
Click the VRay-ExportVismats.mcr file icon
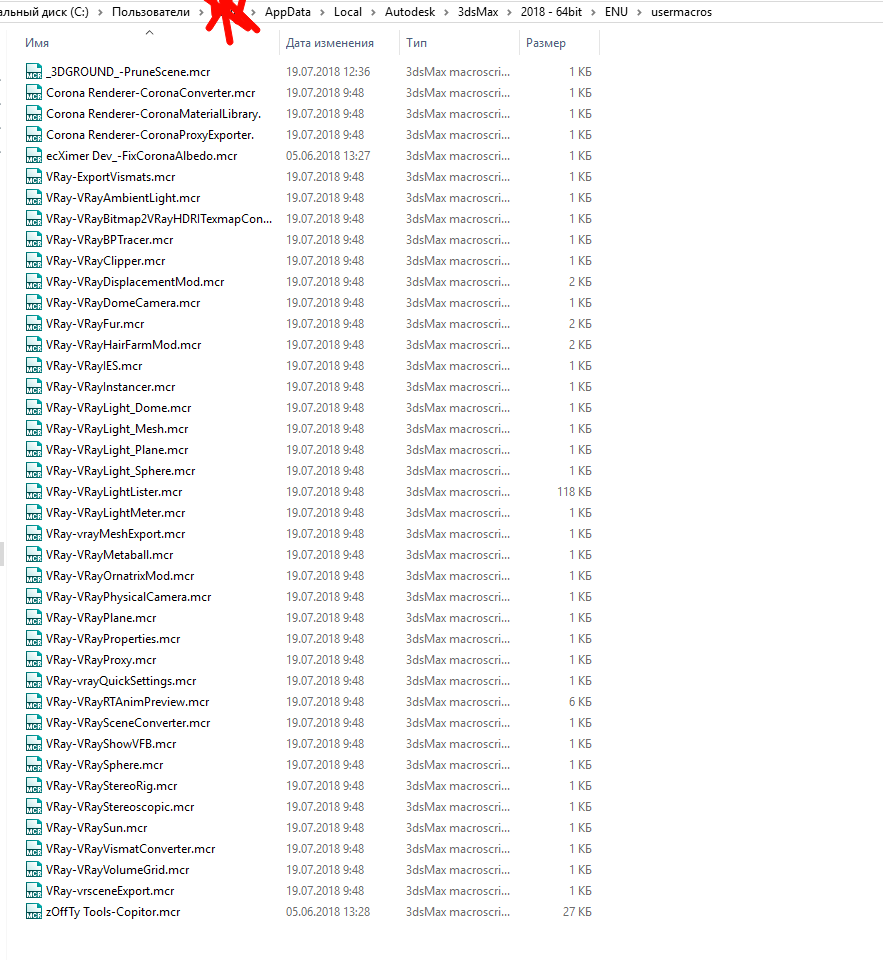34,177
